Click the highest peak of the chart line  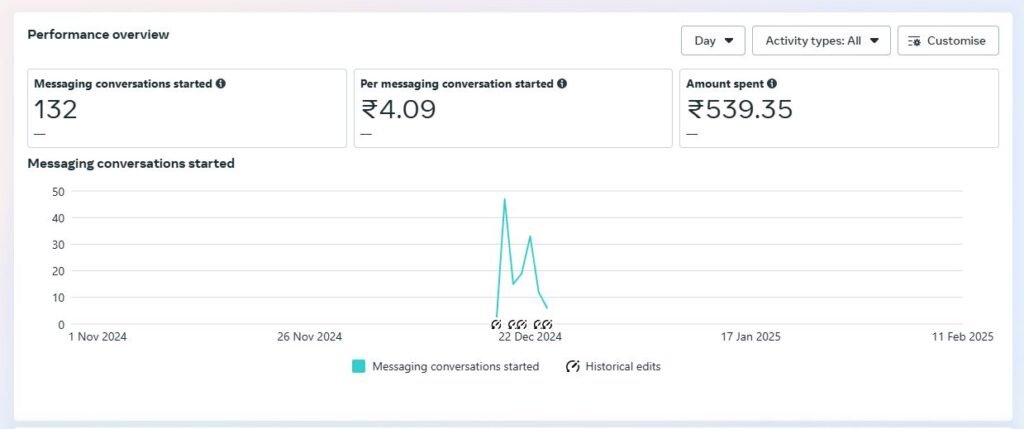[505, 199]
